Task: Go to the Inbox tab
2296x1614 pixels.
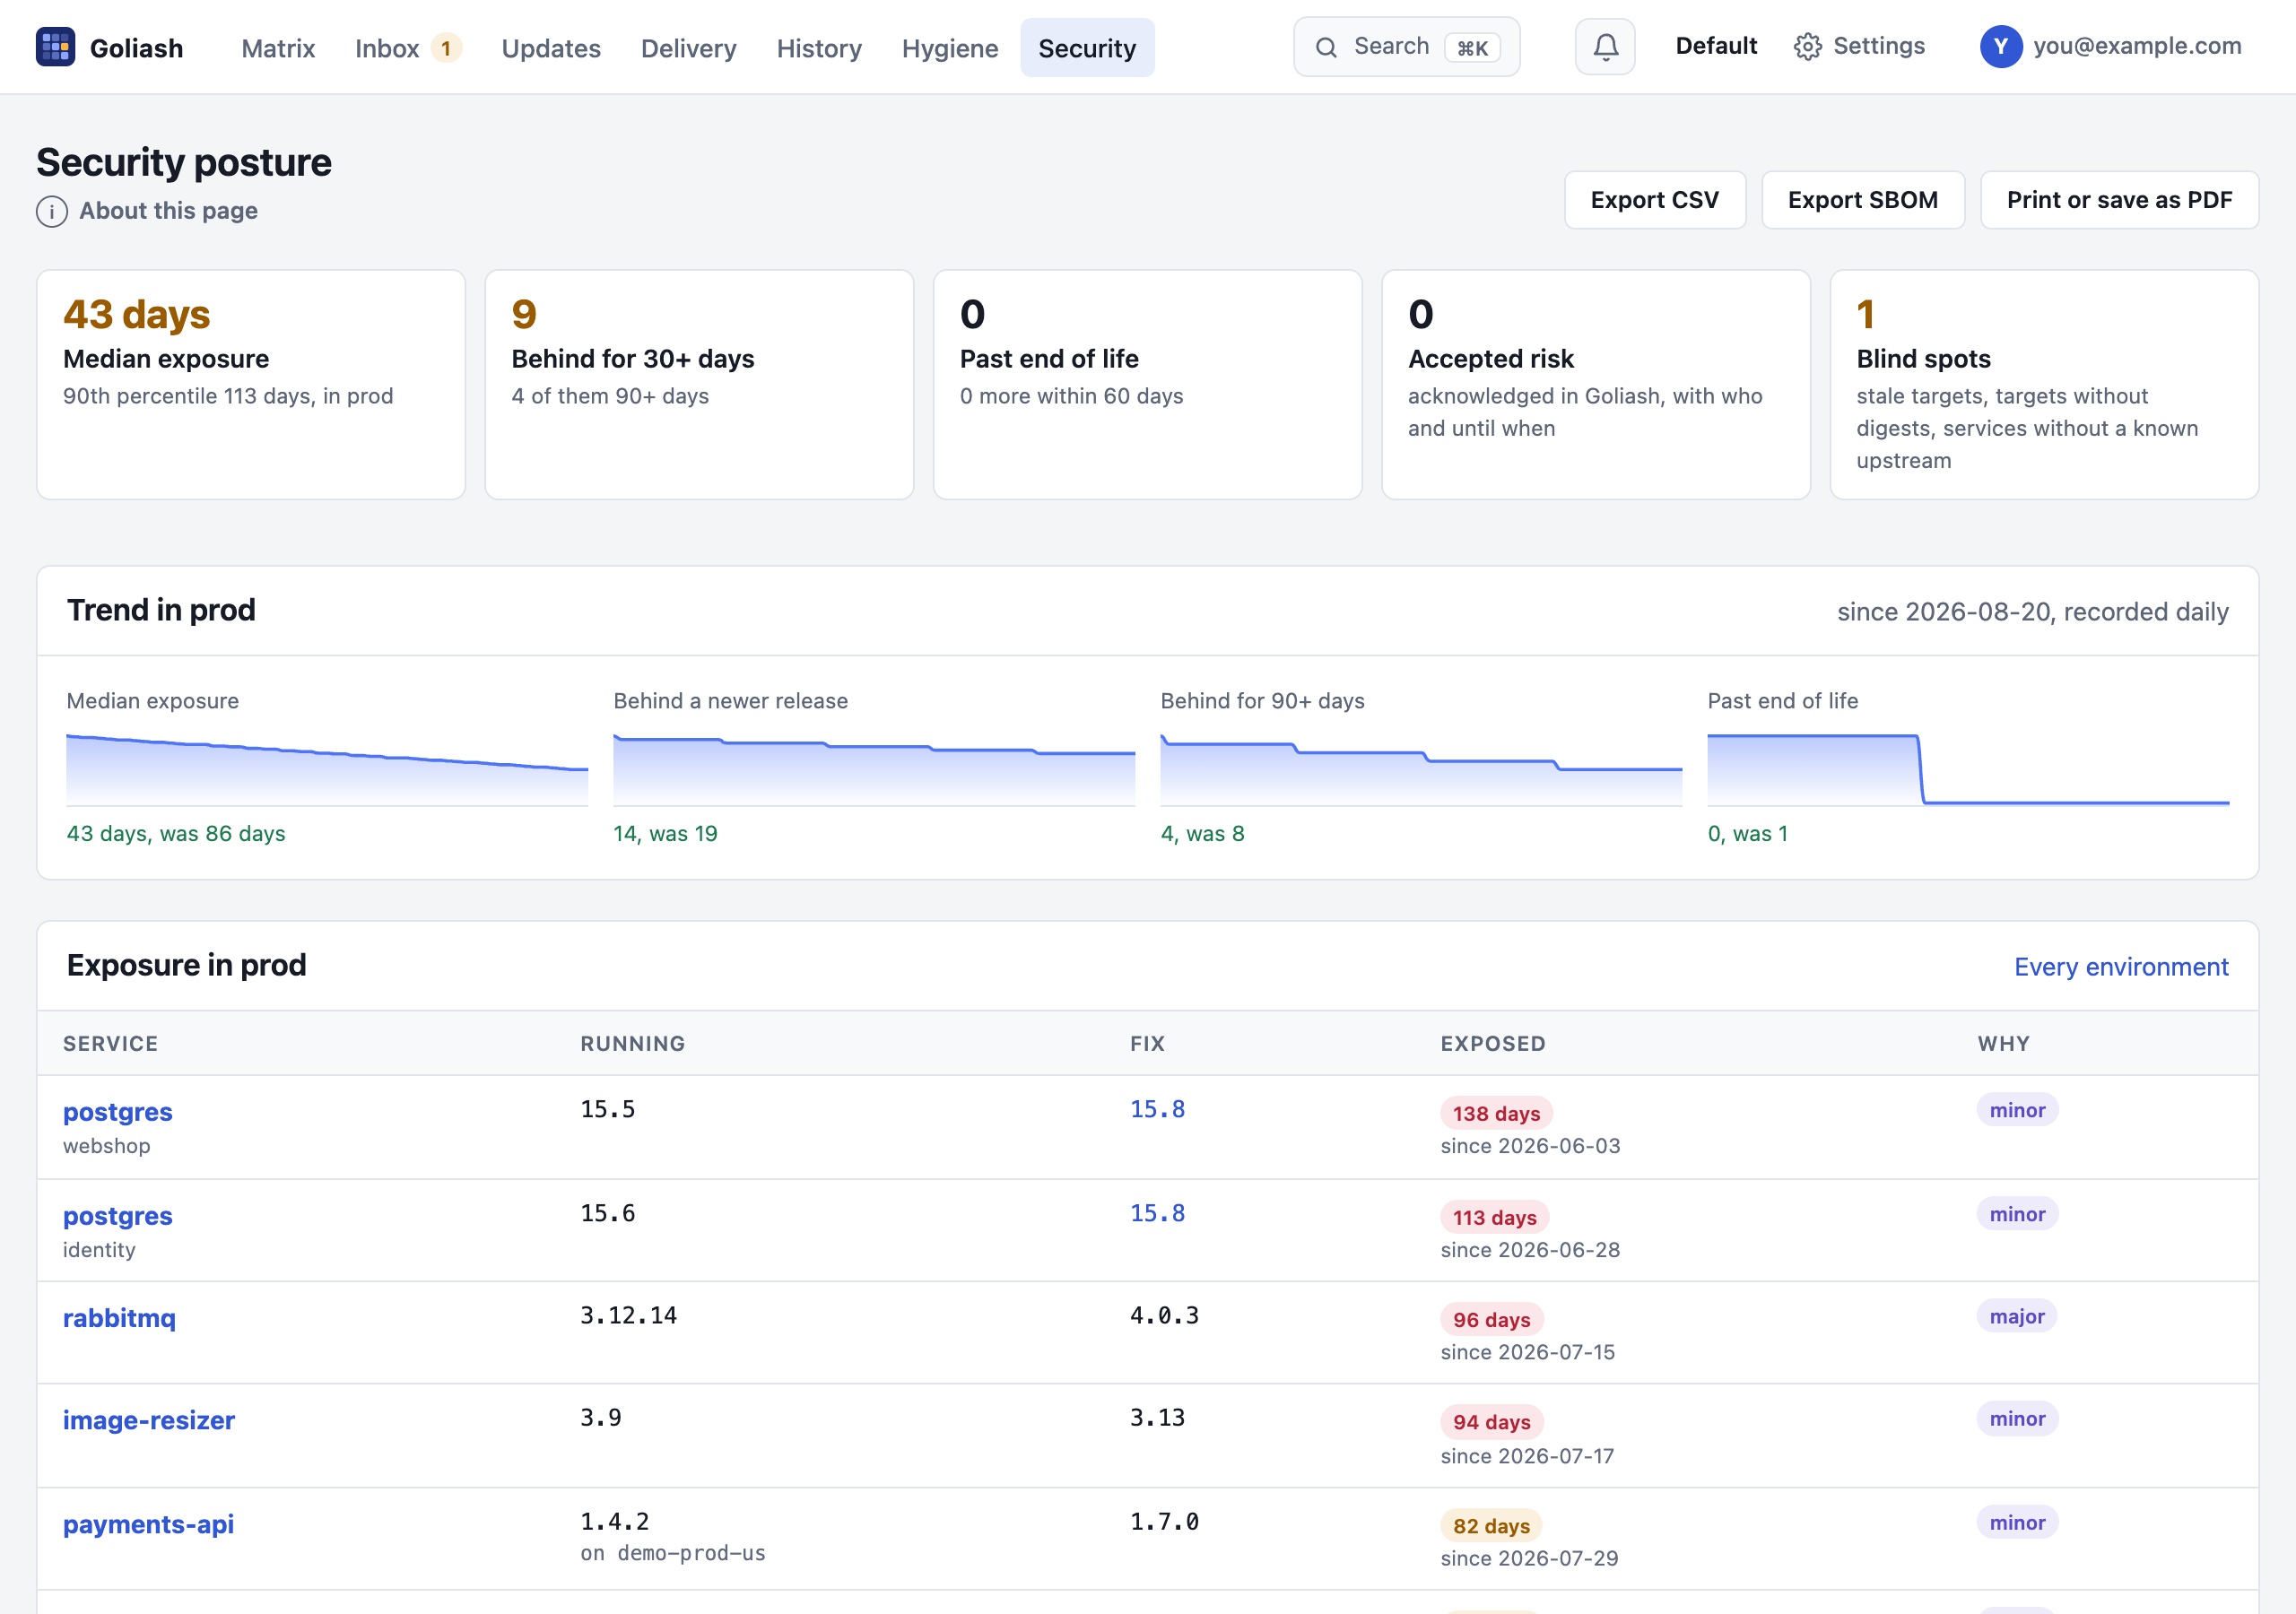Action: [x=408, y=48]
